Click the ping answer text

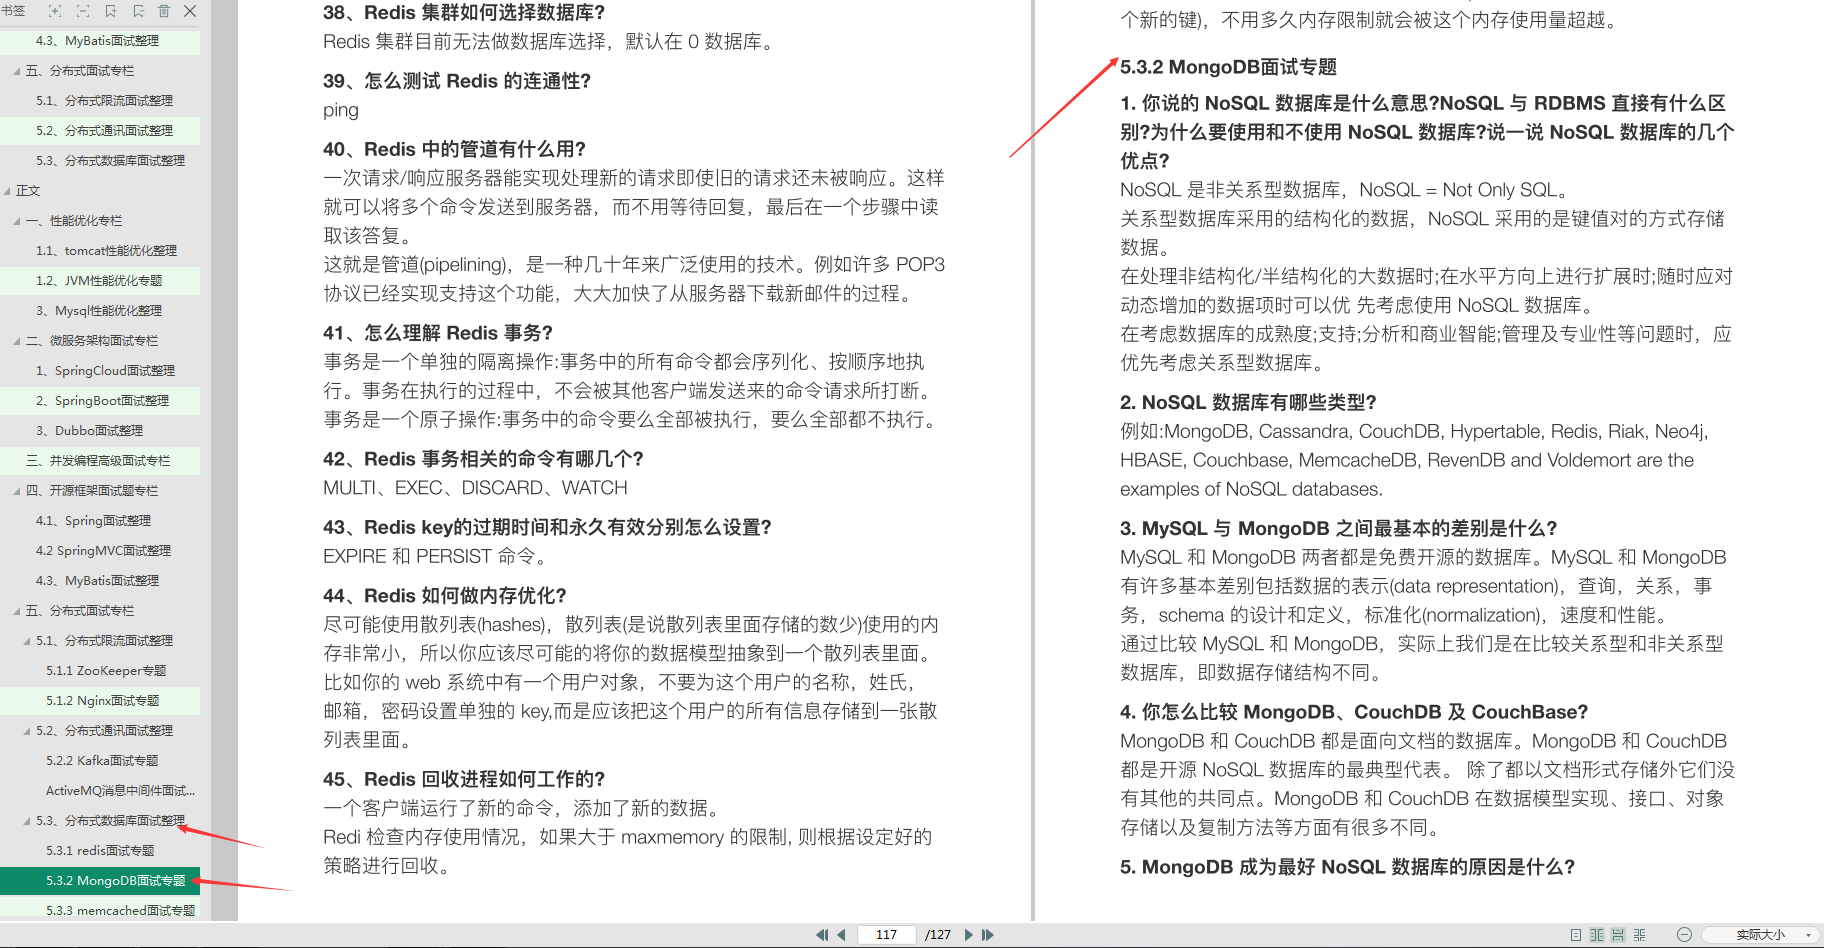pyautogui.click(x=341, y=111)
